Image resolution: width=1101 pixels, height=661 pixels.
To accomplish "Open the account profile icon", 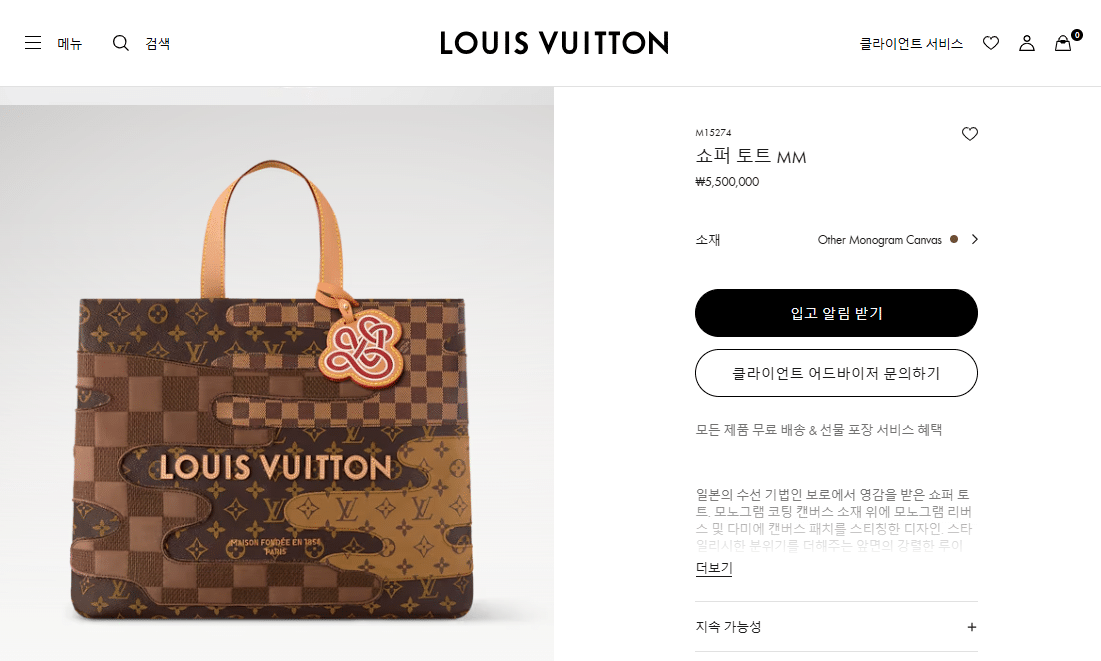I will coord(1027,43).
